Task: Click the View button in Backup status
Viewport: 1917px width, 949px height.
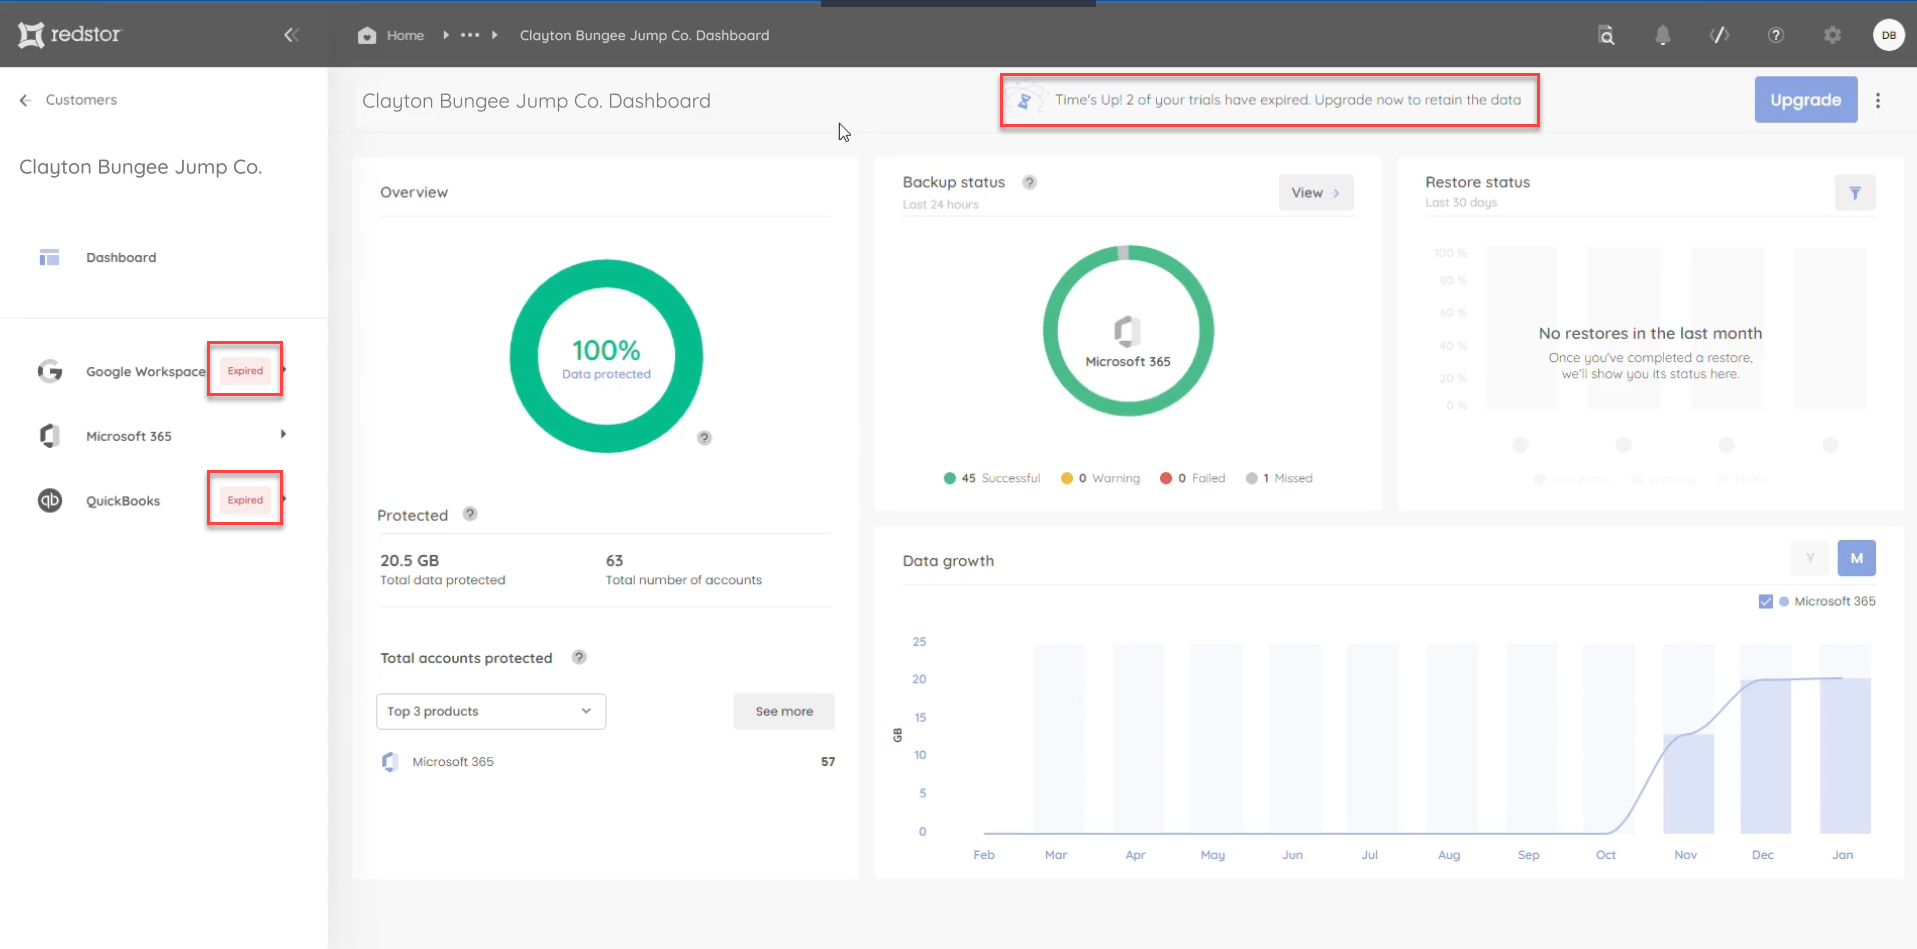Action: click(x=1316, y=193)
